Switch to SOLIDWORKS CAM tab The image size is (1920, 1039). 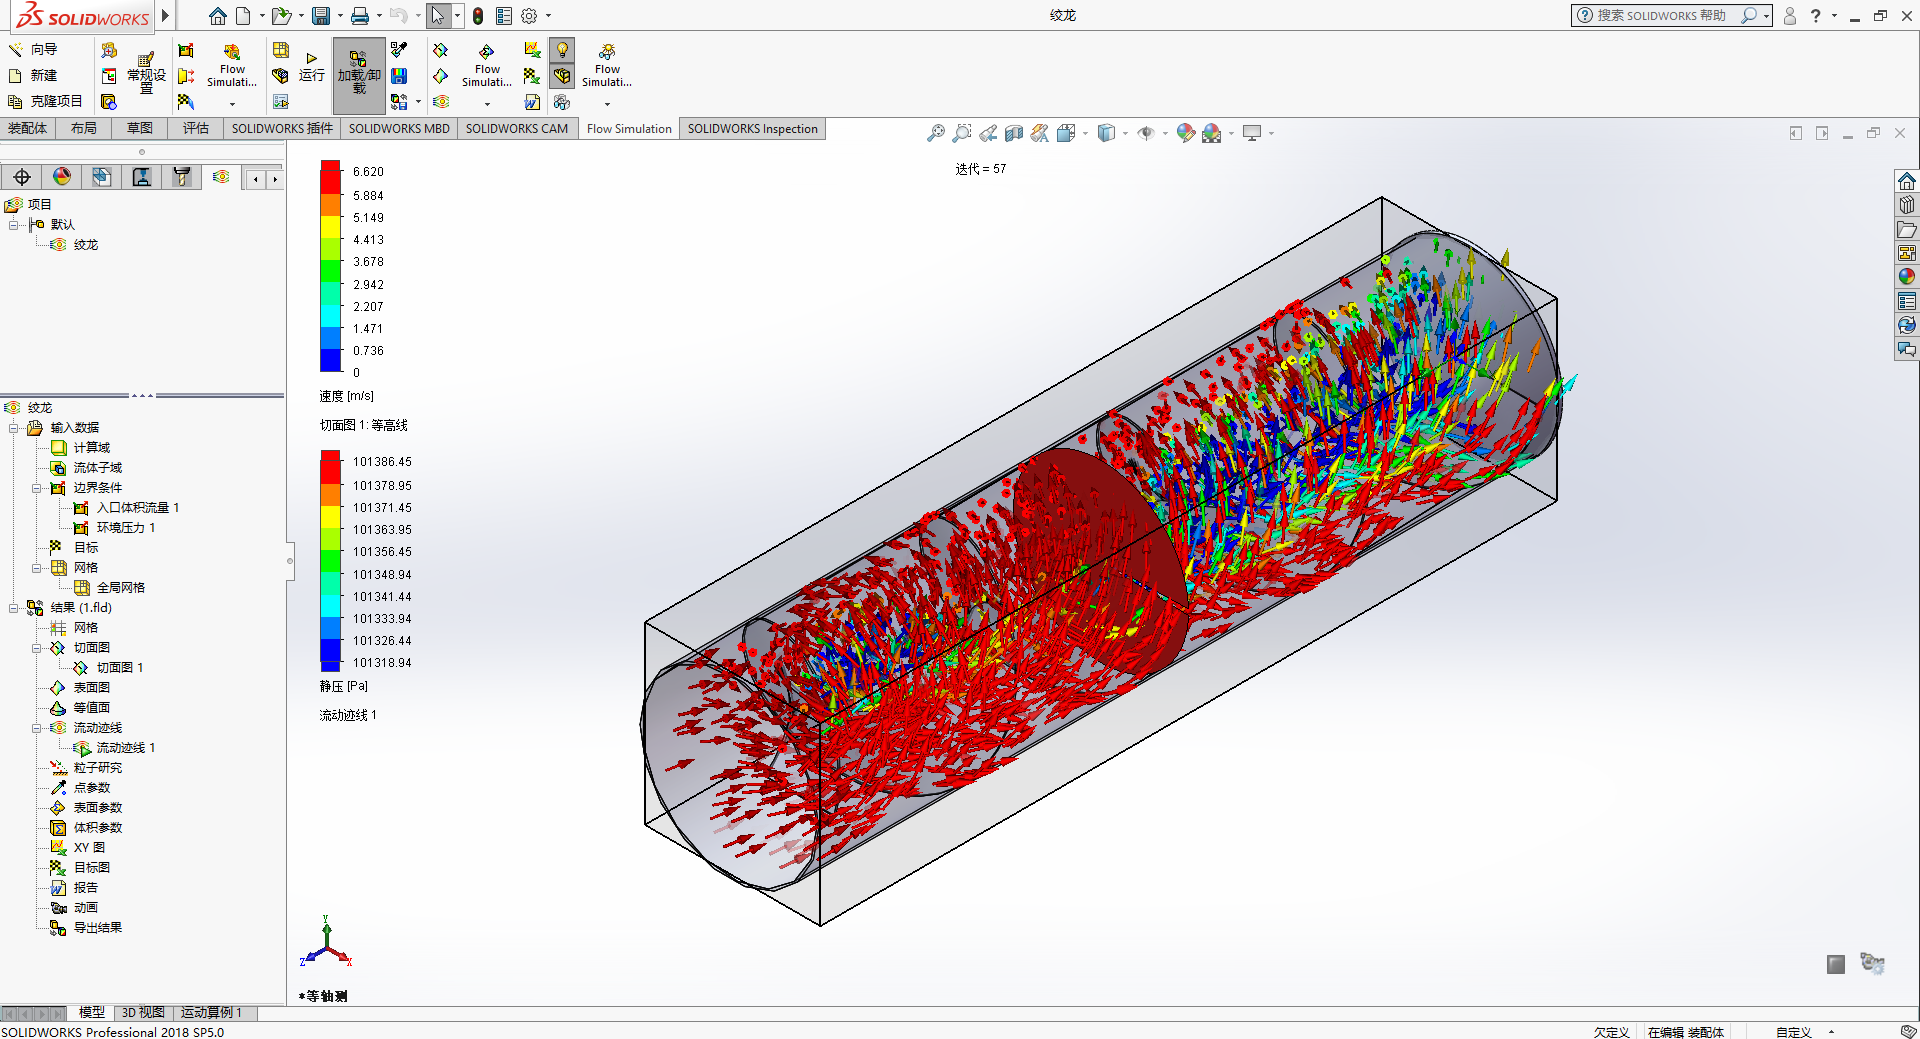517,128
